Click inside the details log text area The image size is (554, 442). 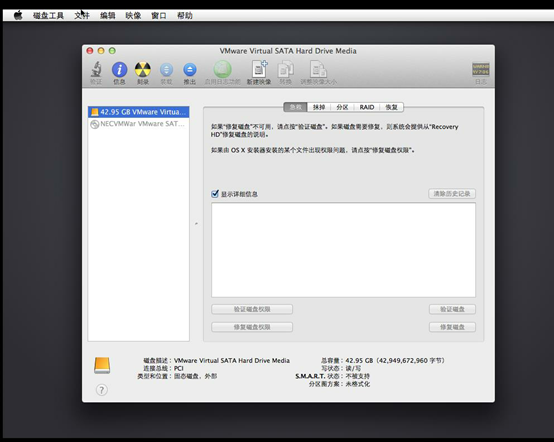343,250
